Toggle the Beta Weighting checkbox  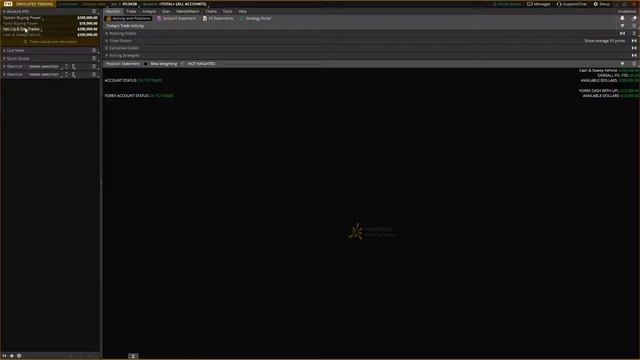tap(146, 64)
